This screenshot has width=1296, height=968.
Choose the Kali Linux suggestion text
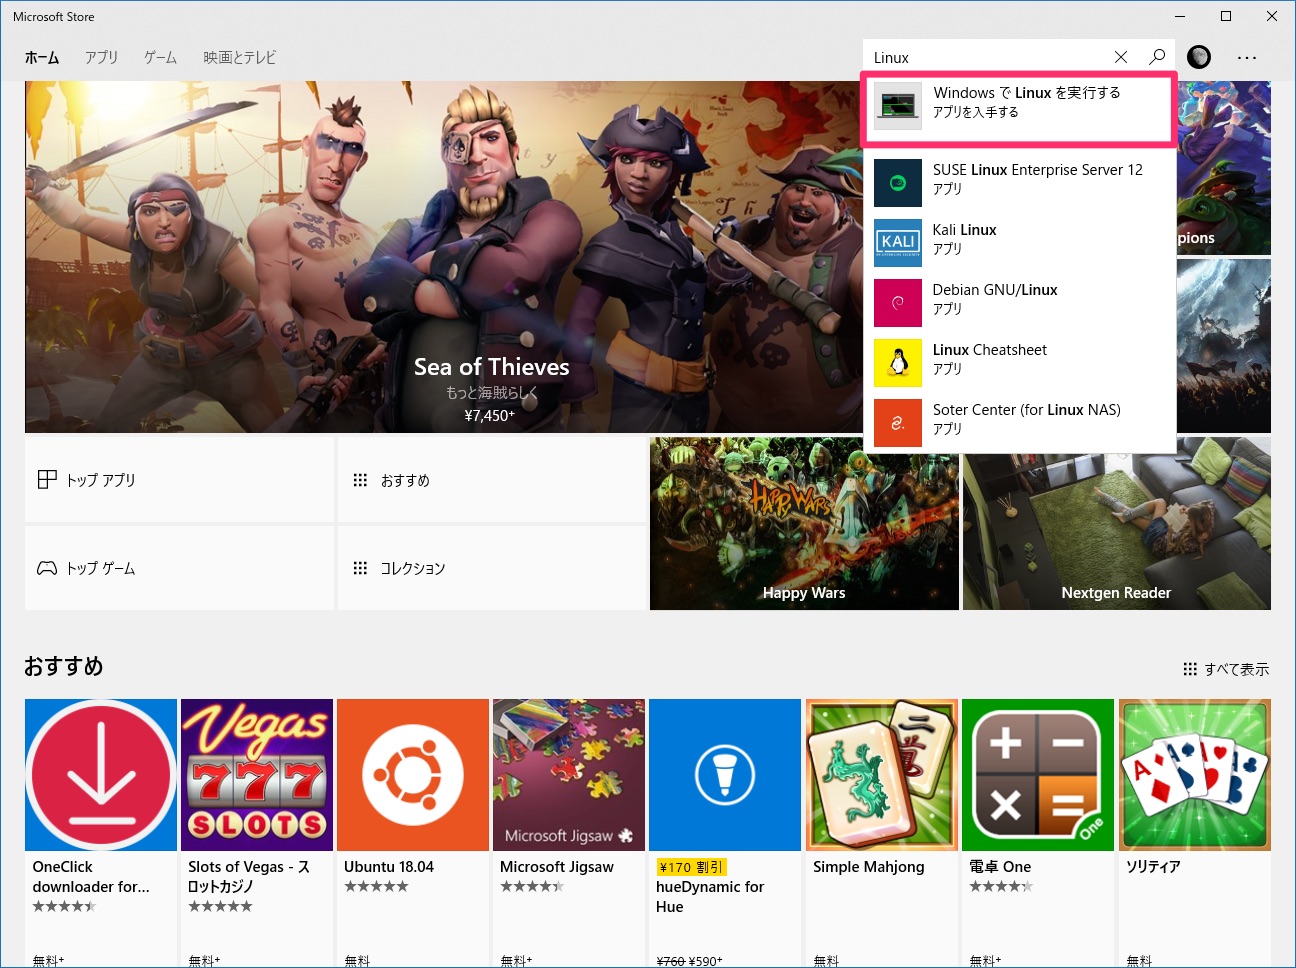click(965, 230)
